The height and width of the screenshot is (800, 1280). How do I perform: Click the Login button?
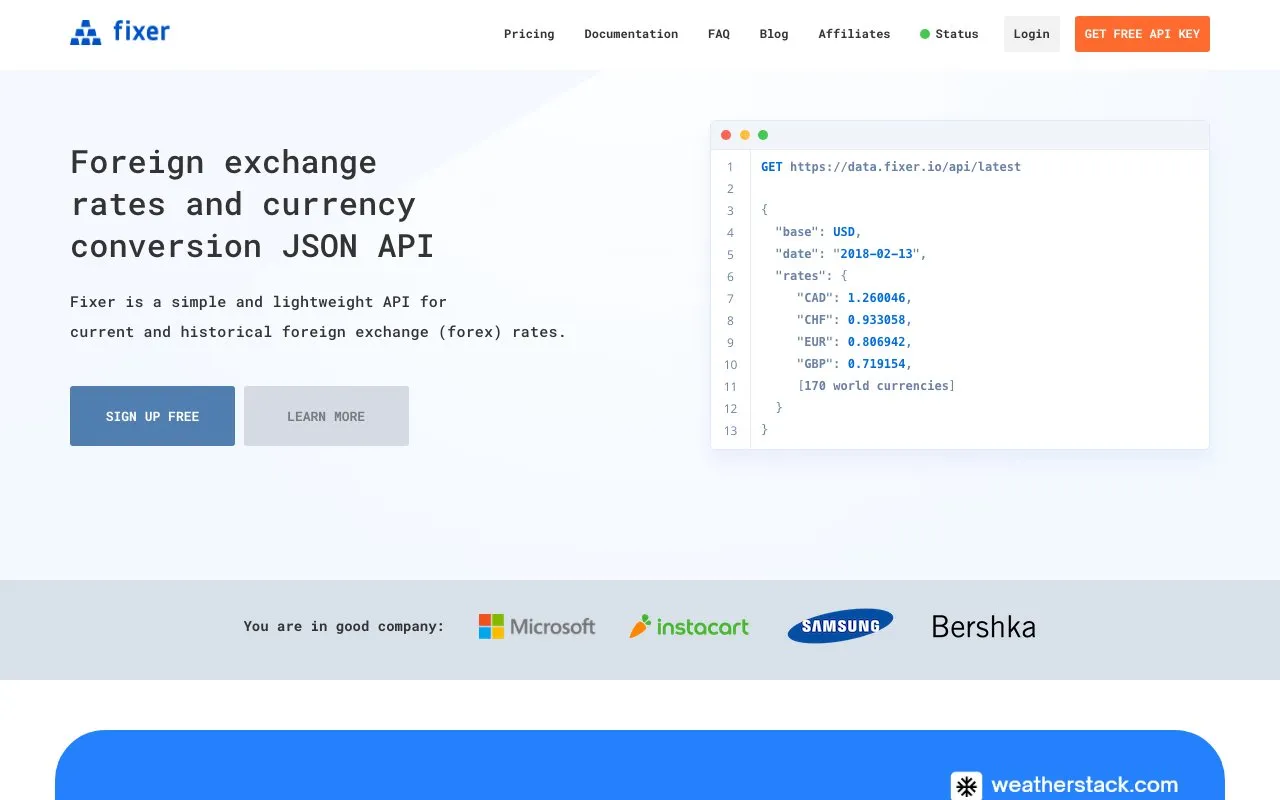coord(1032,34)
